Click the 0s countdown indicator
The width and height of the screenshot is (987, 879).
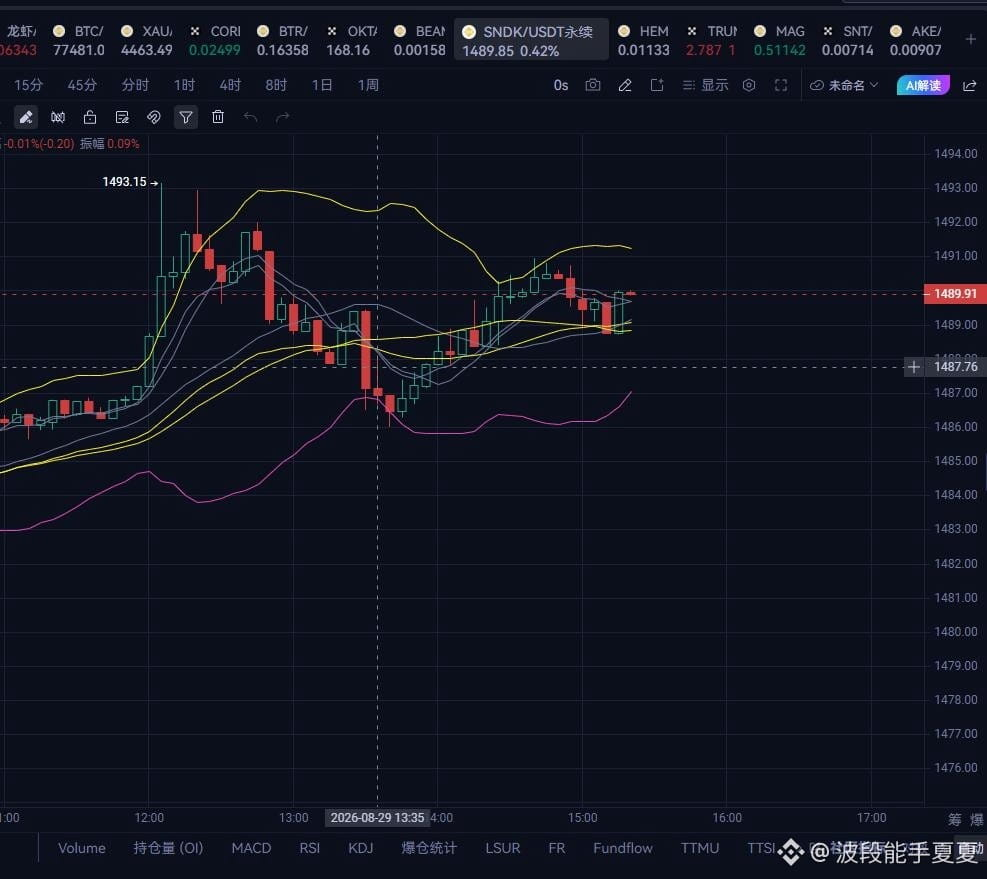coord(560,85)
